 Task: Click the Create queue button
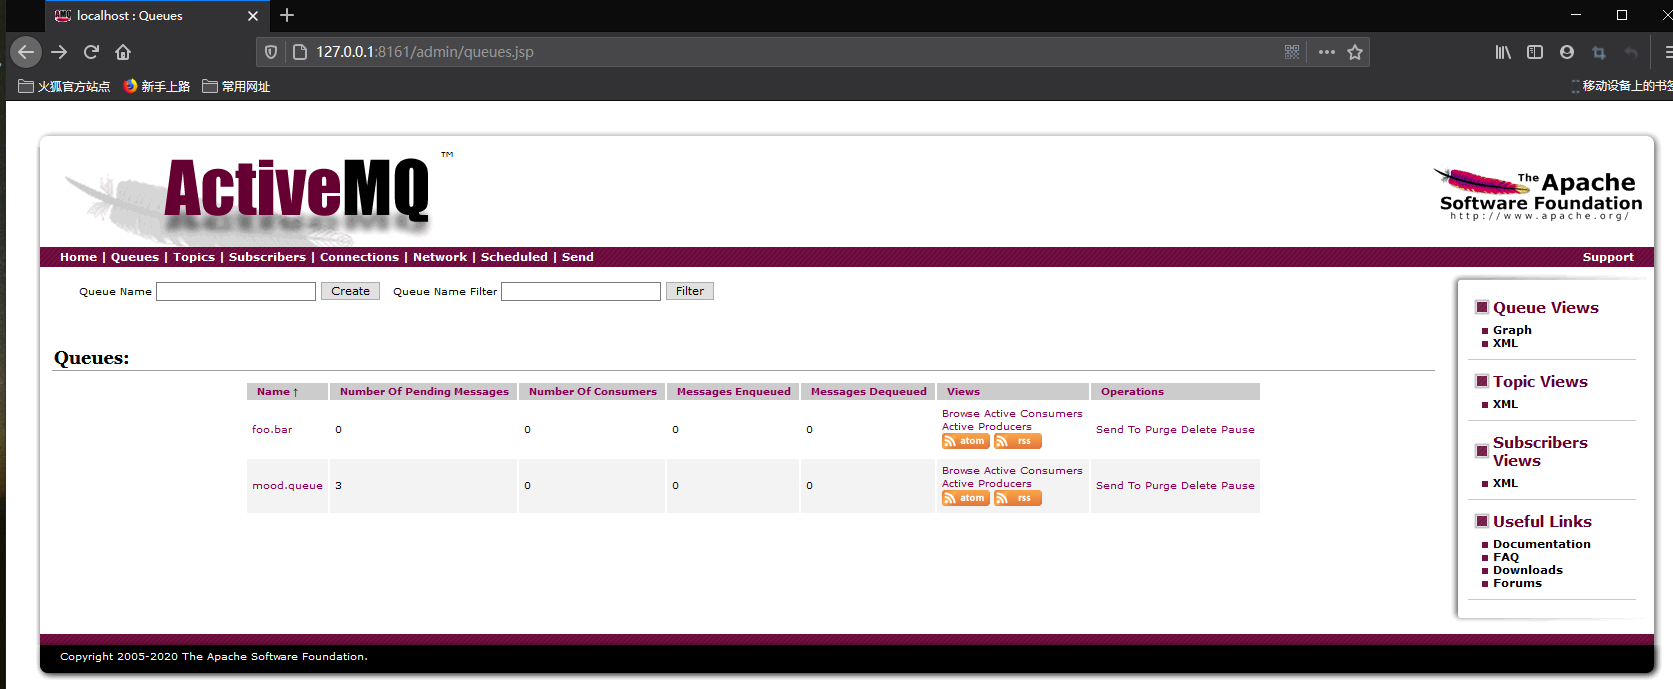pos(350,291)
